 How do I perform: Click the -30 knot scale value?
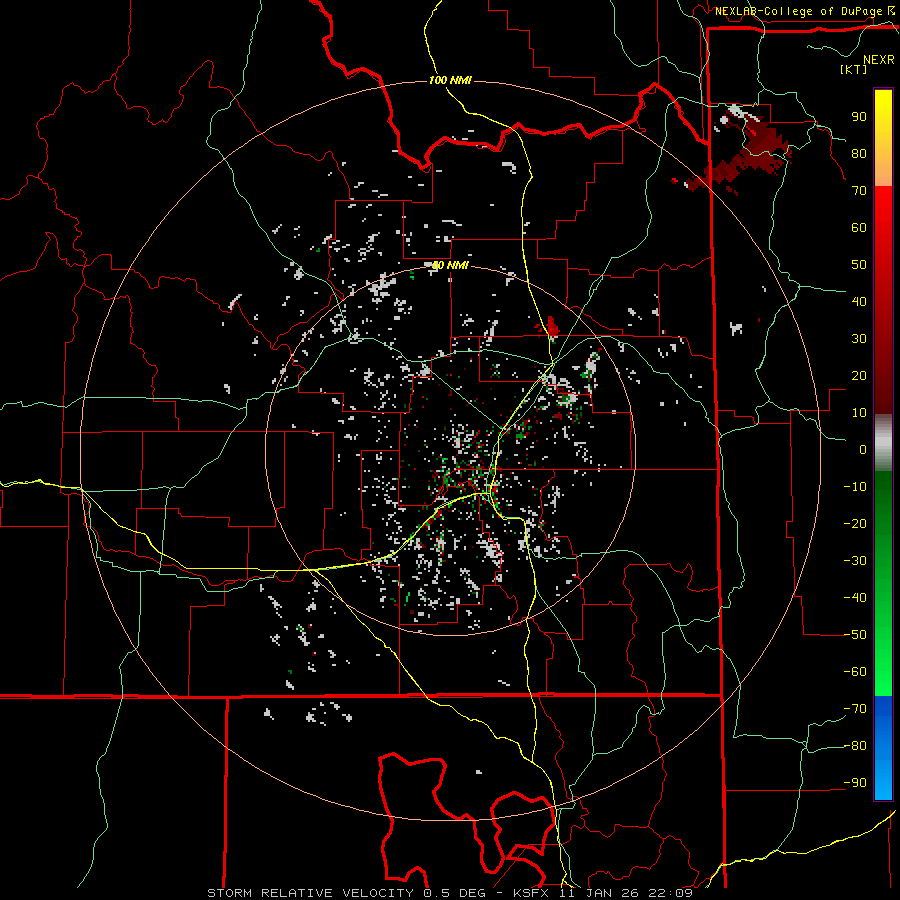[x=855, y=561]
